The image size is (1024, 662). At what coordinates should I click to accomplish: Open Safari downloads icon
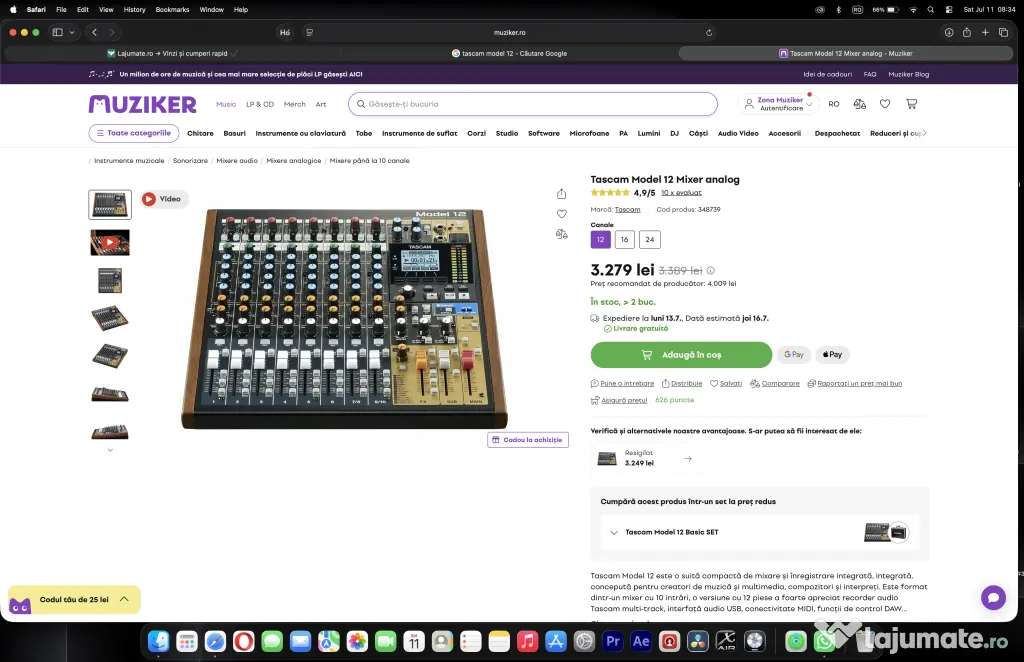click(x=948, y=32)
